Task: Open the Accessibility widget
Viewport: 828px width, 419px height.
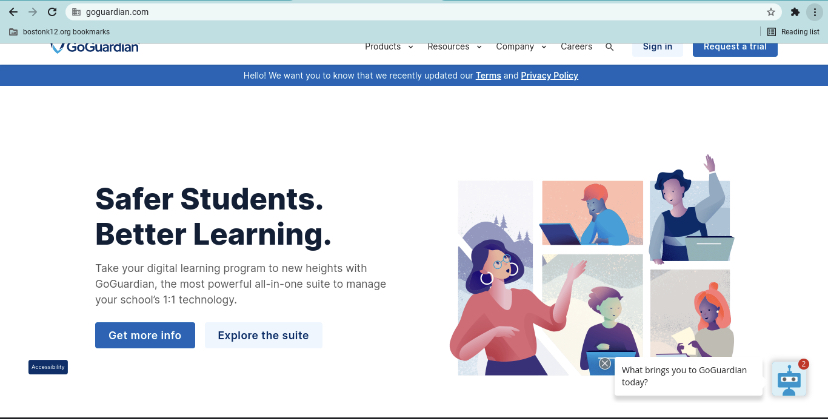Action: [x=48, y=367]
